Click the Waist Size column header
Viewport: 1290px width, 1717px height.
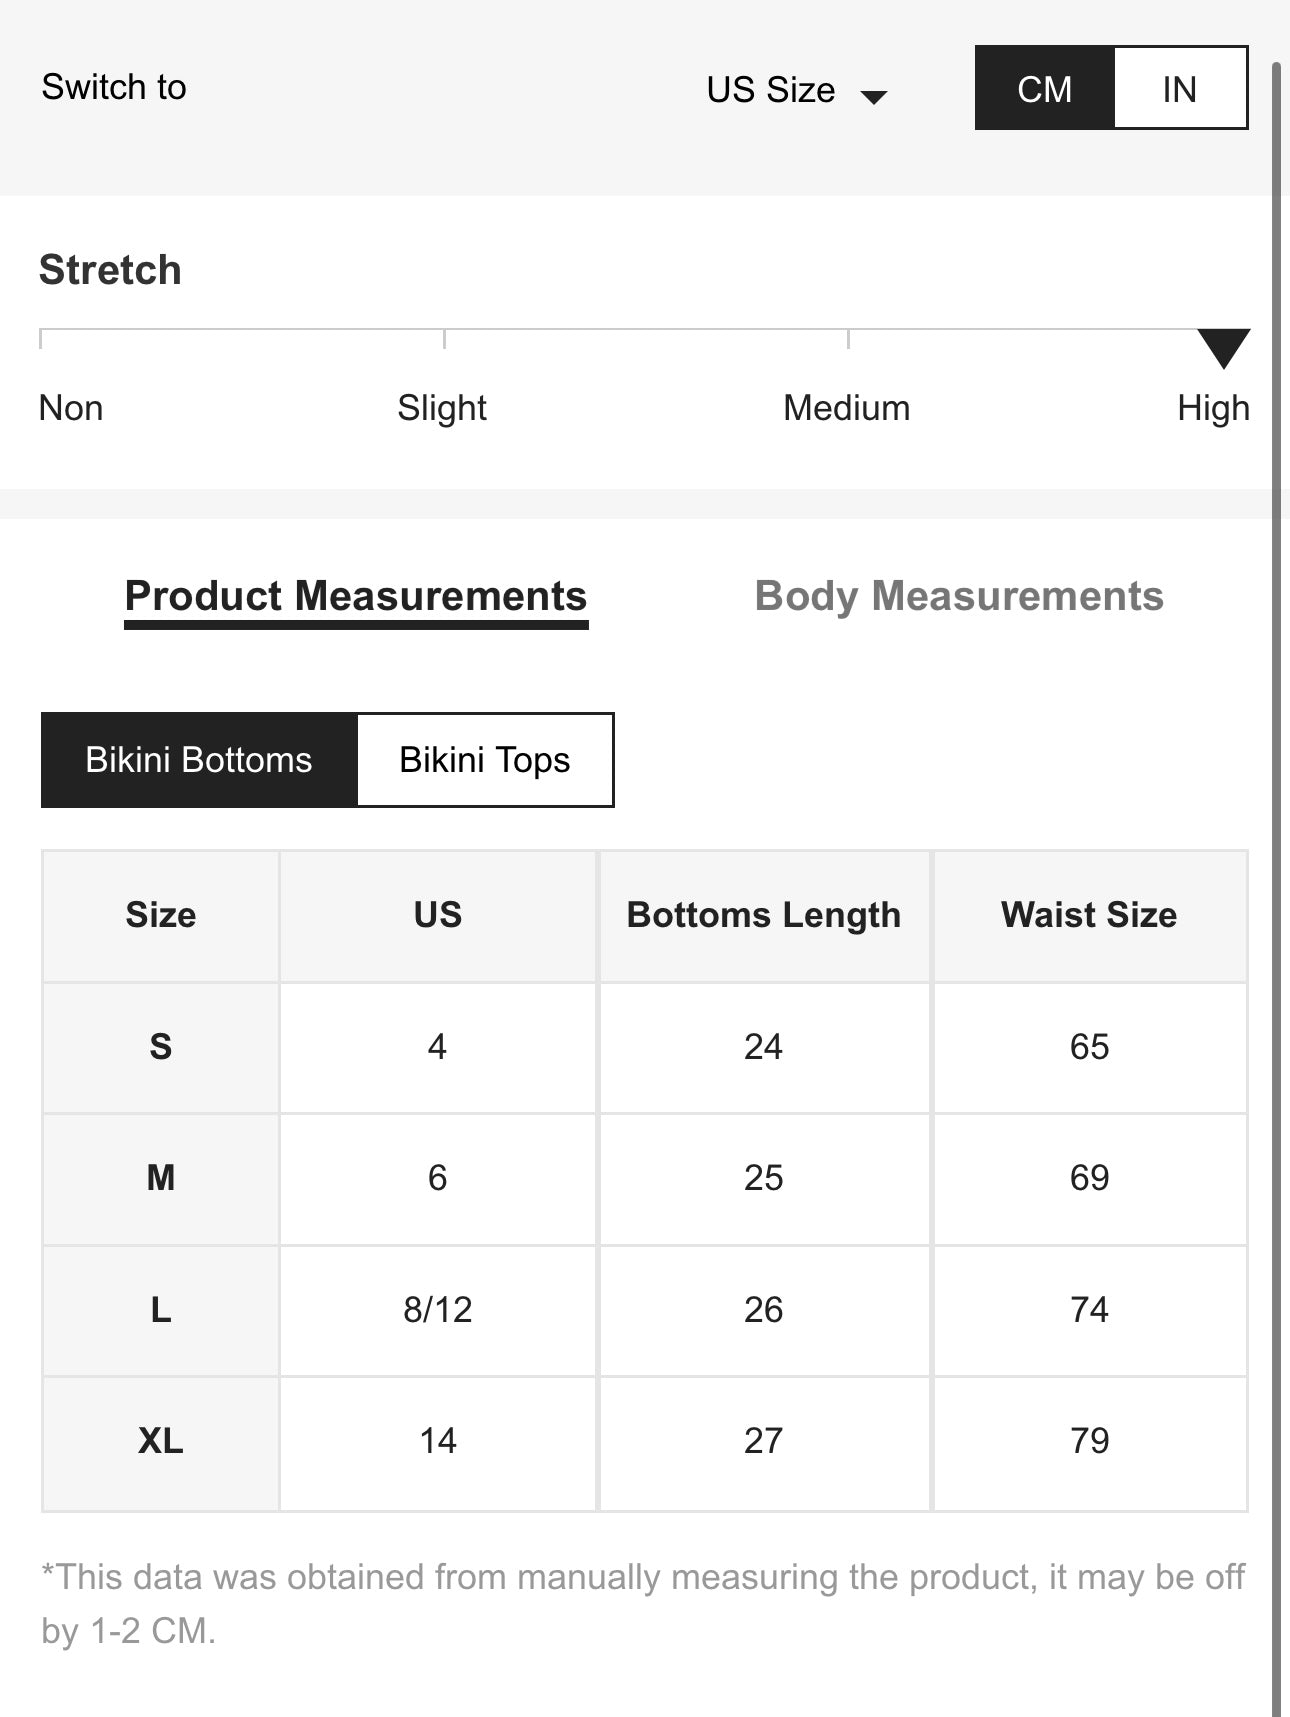[1089, 915]
